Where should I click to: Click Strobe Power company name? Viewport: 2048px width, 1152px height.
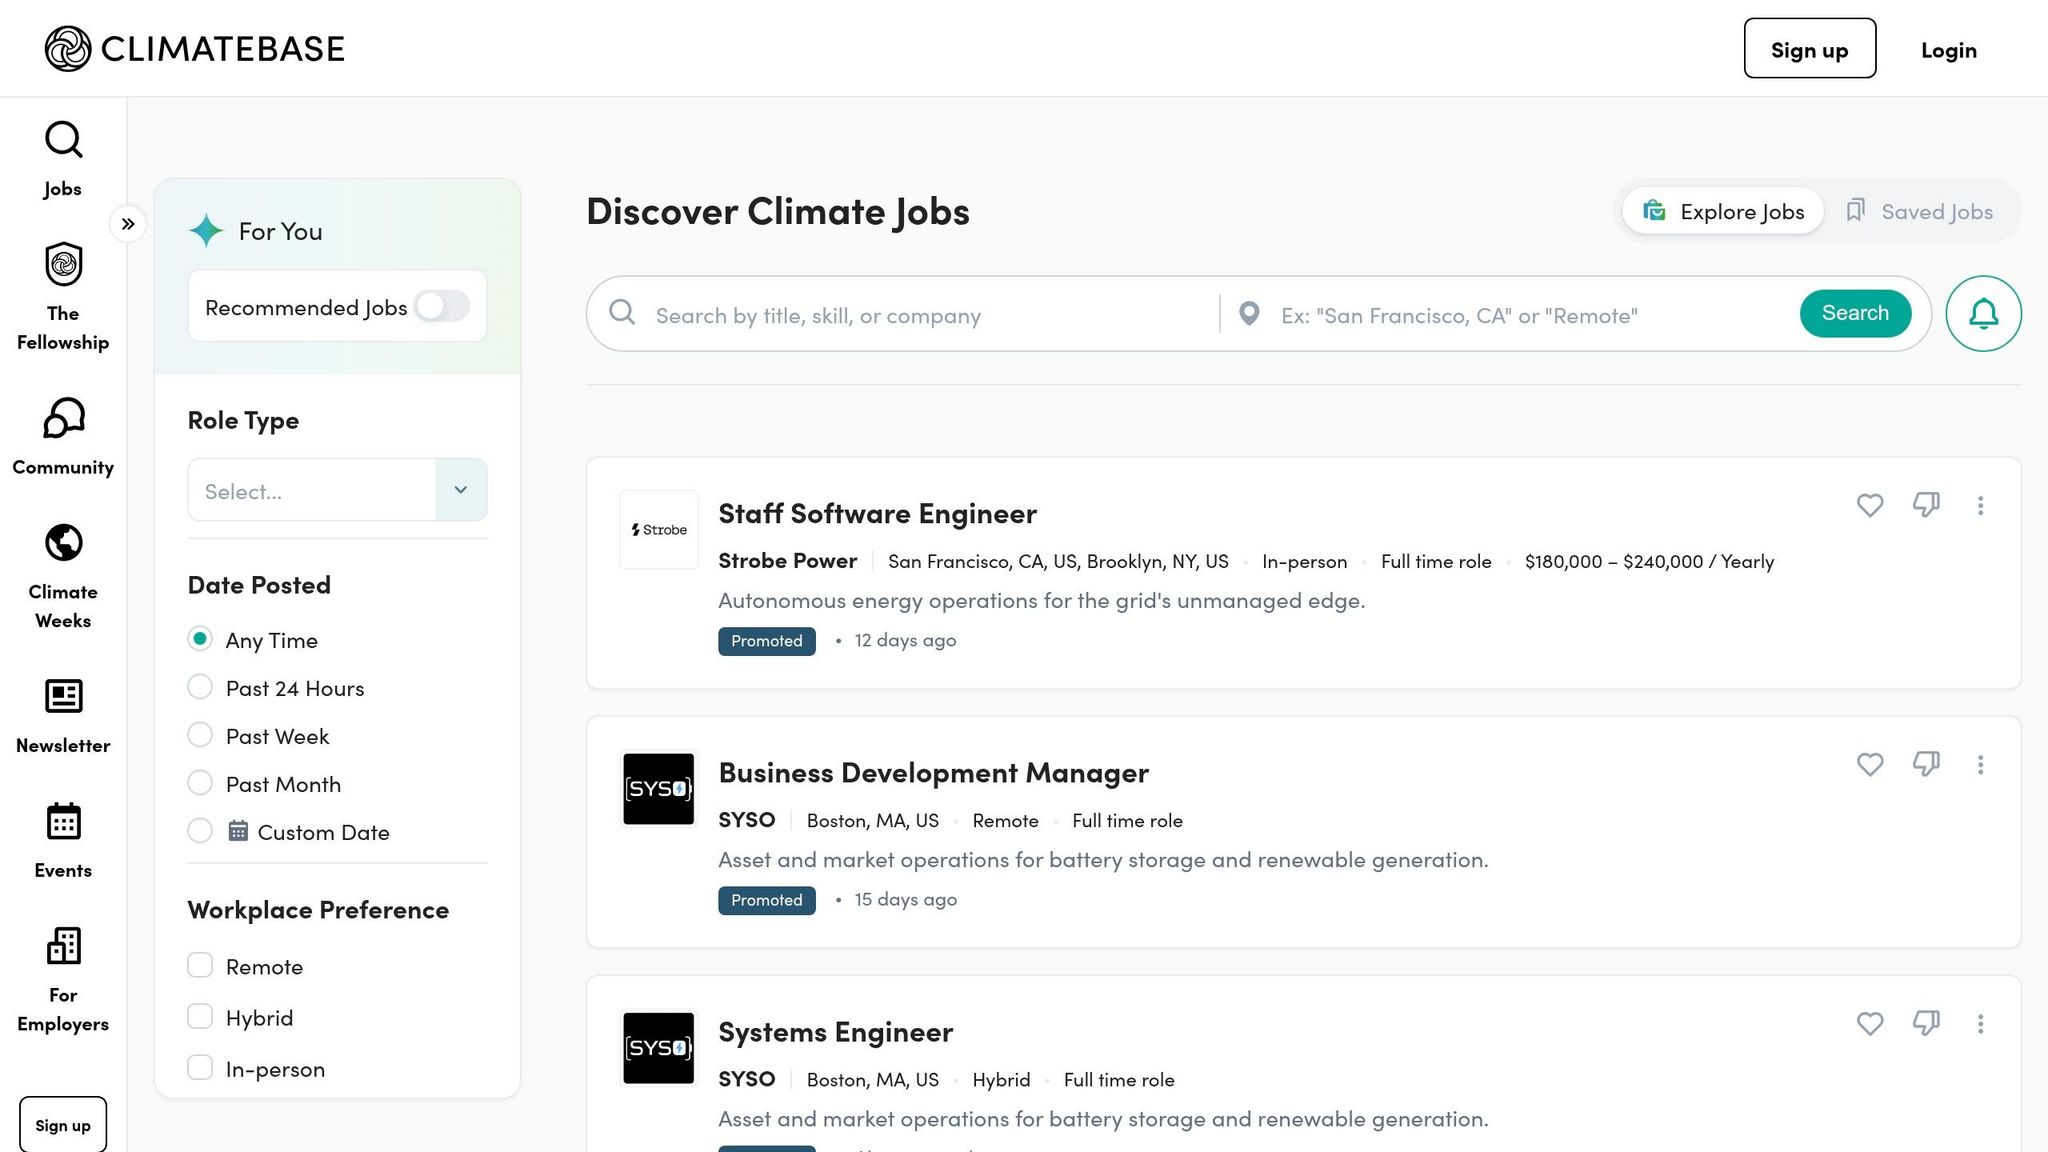click(x=788, y=560)
